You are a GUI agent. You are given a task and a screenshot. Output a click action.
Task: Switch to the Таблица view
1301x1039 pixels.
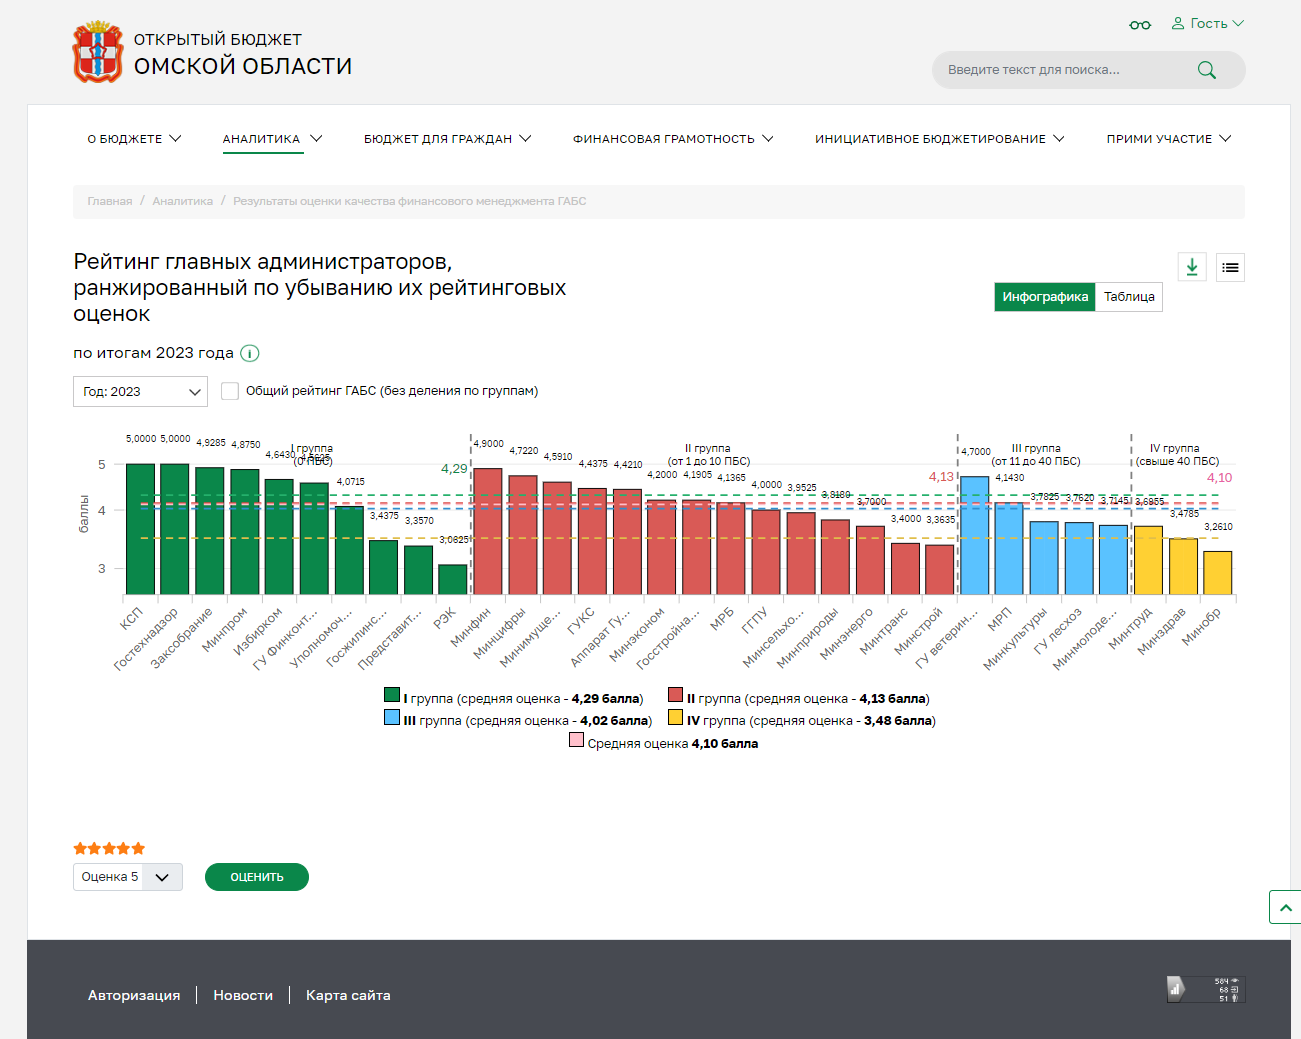pos(1128,297)
